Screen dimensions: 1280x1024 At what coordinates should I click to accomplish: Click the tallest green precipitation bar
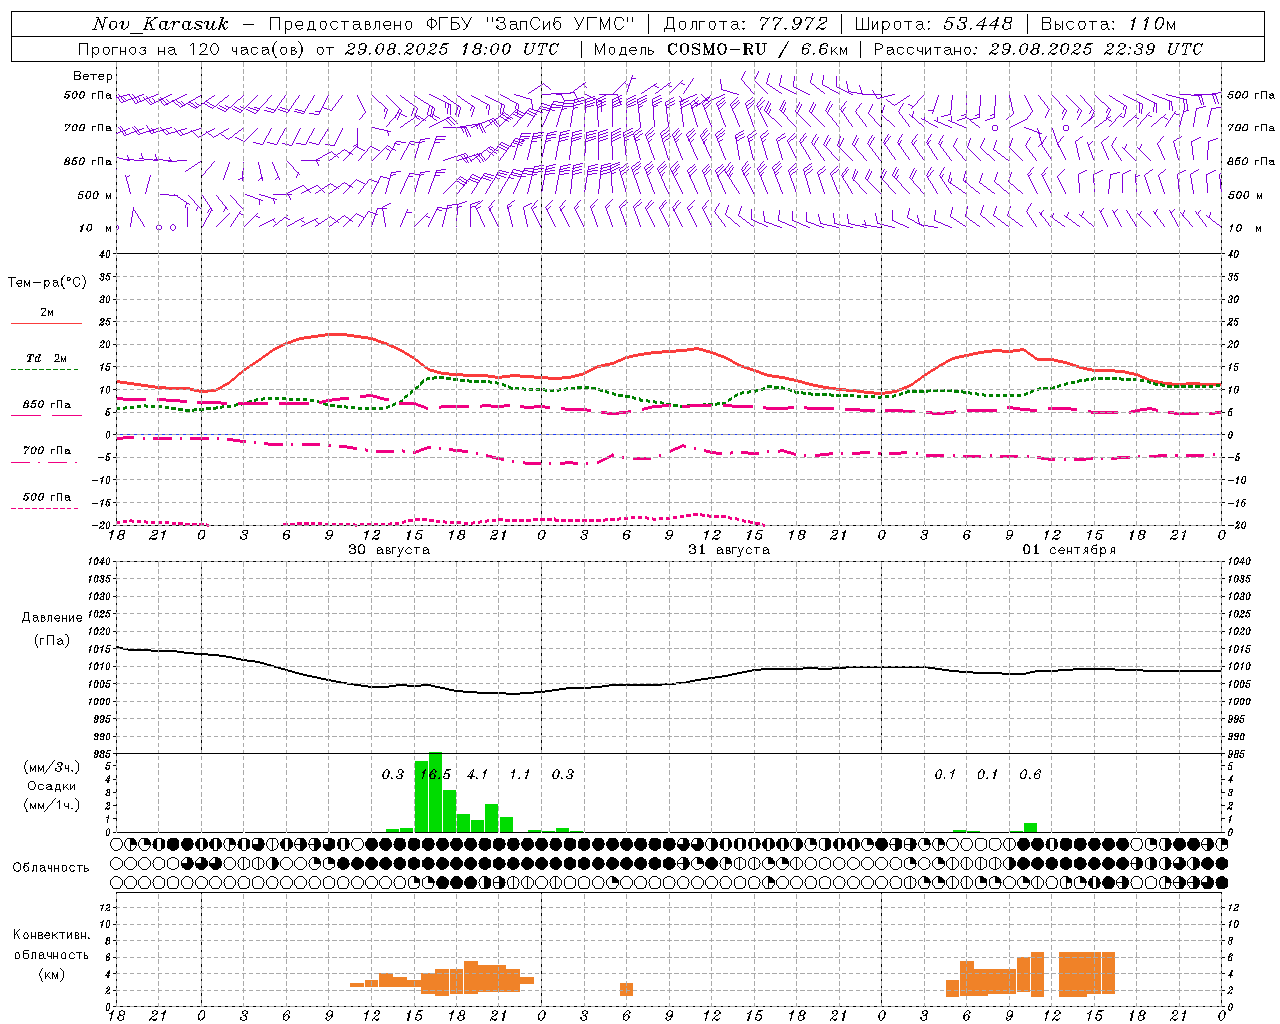pyautogui.click(x=435, y=792)
